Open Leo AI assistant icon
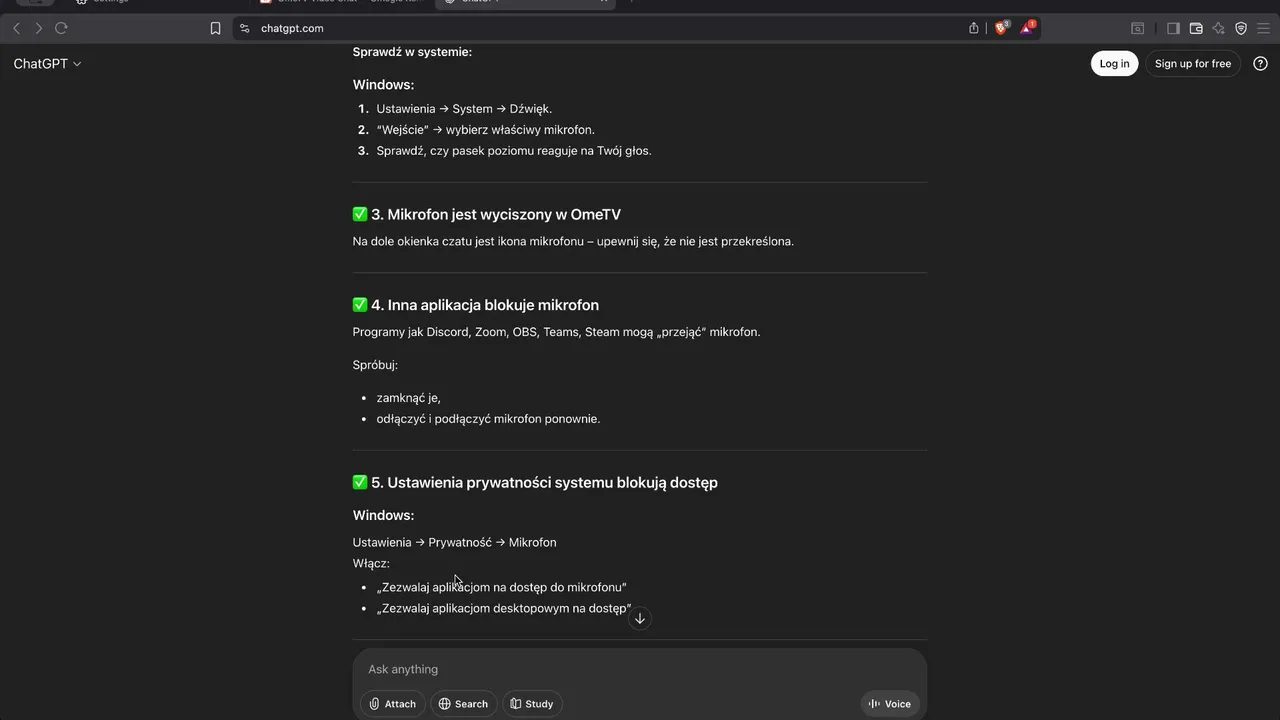1280x720 pixels. coord(1218,28)
